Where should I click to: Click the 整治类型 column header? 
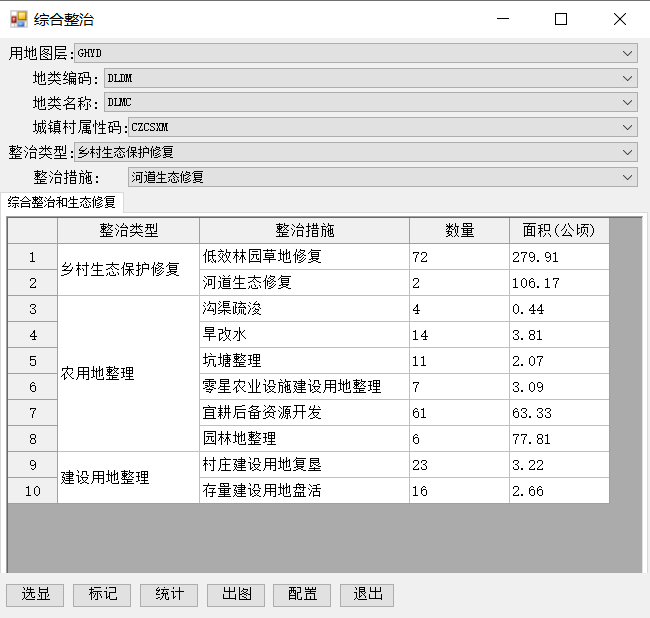129,230
